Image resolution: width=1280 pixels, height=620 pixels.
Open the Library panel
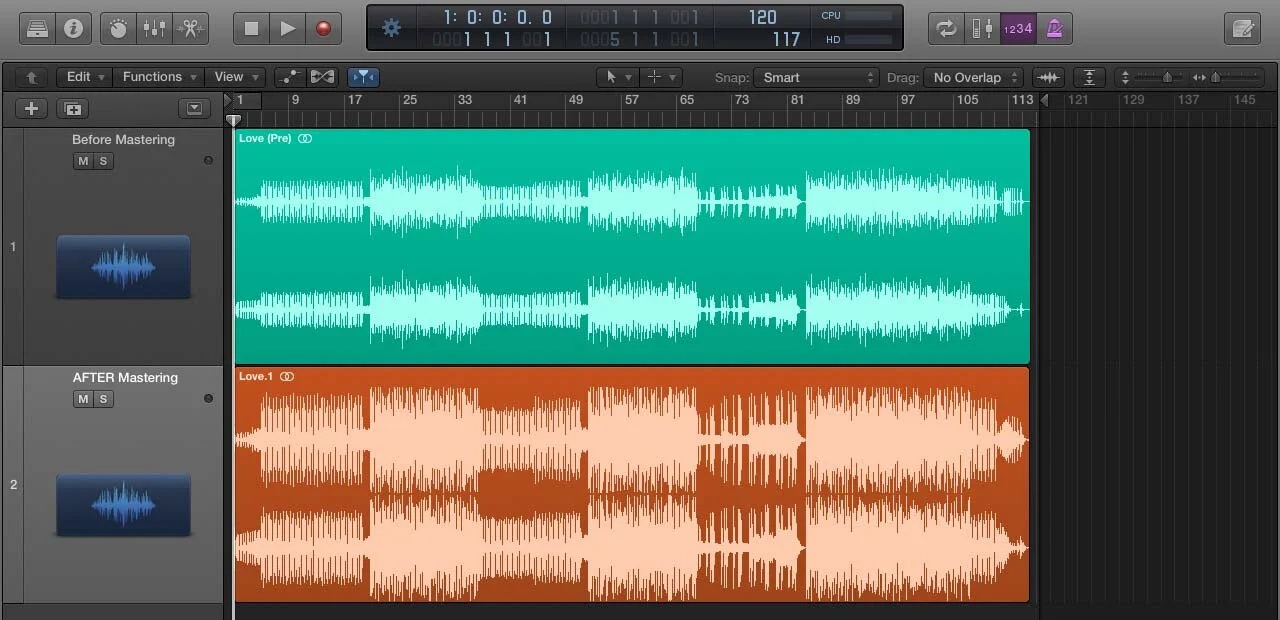[x=38, y=27]
